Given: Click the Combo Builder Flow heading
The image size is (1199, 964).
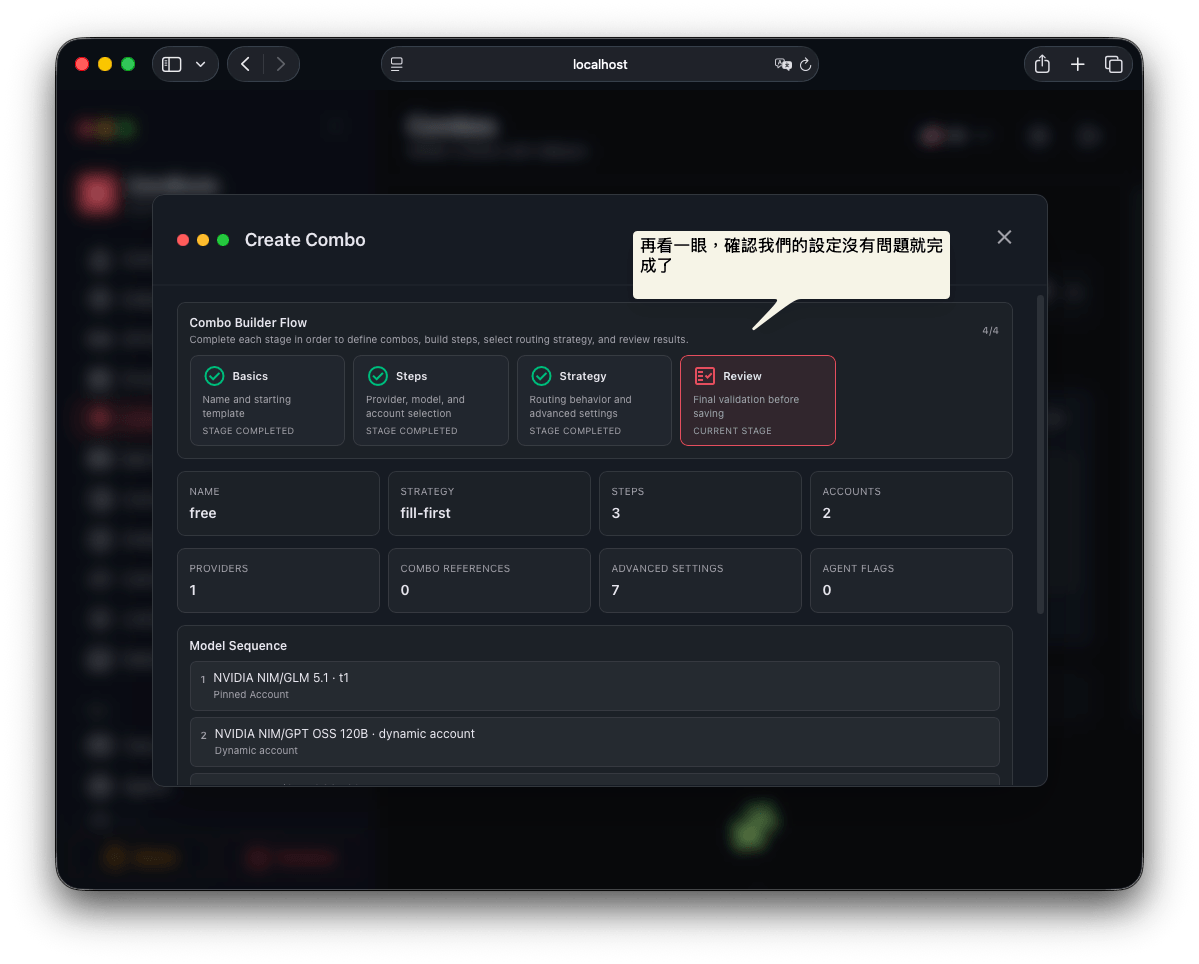Looking at the screenshot, I should (248, 323).
